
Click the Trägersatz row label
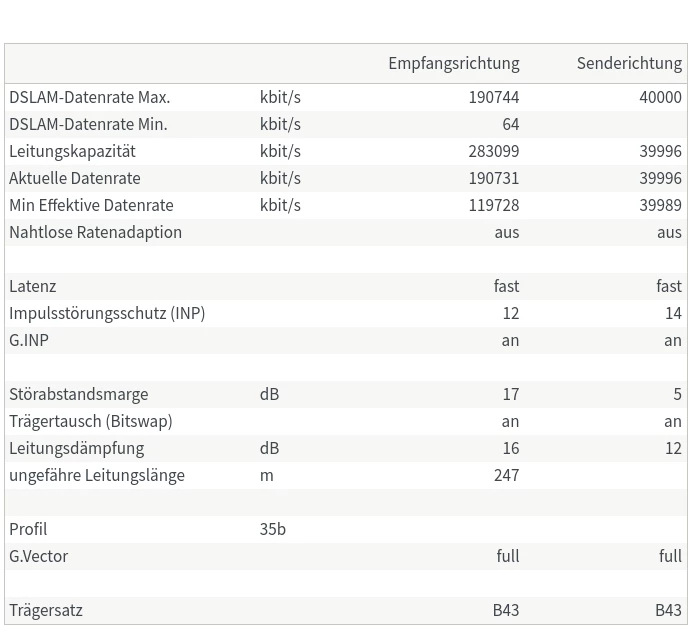pos(46,610)
